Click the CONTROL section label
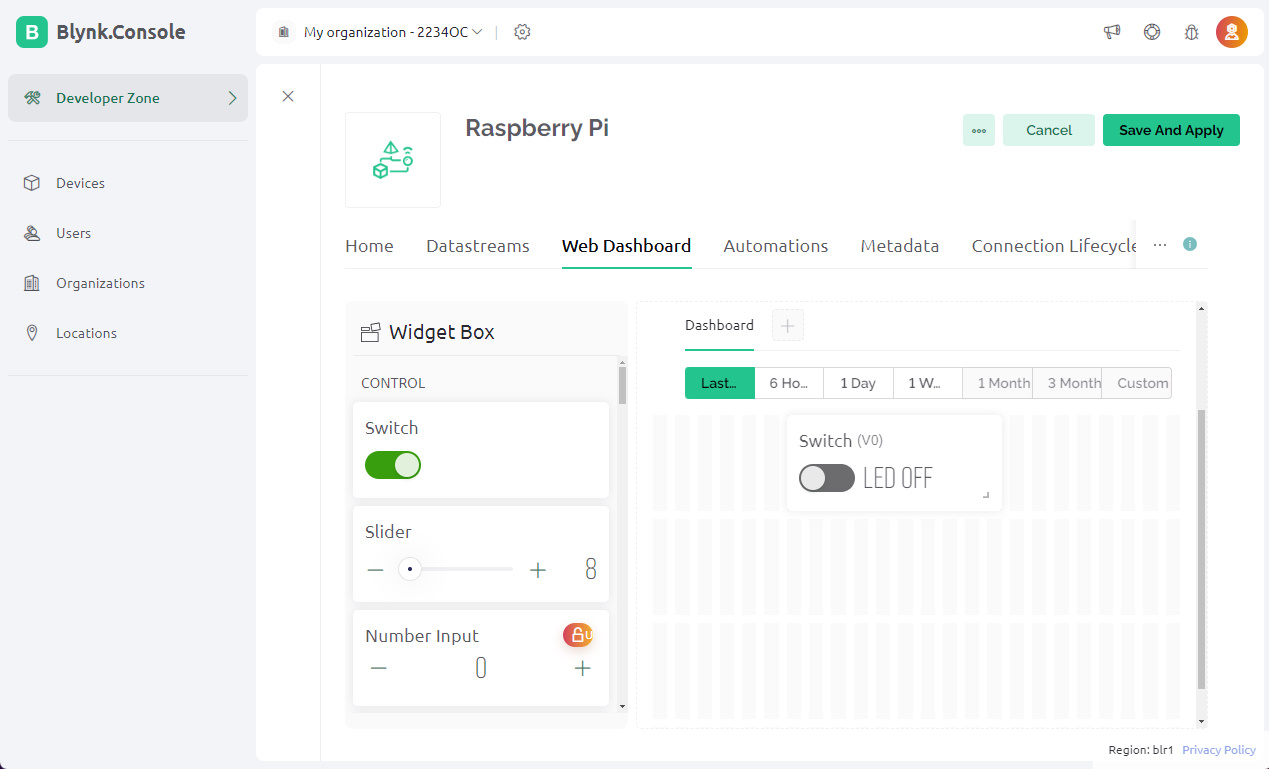This screenshot has width=1269, height=769. (x=393, y=383)
